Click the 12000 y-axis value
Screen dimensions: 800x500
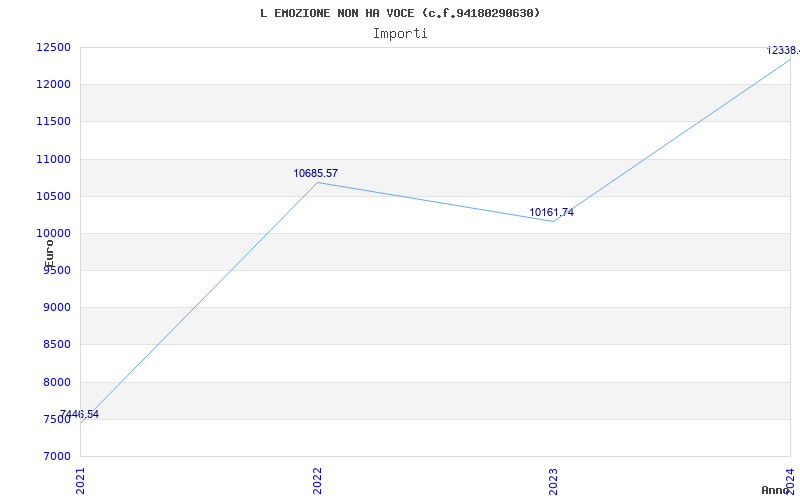pos(53,85)
